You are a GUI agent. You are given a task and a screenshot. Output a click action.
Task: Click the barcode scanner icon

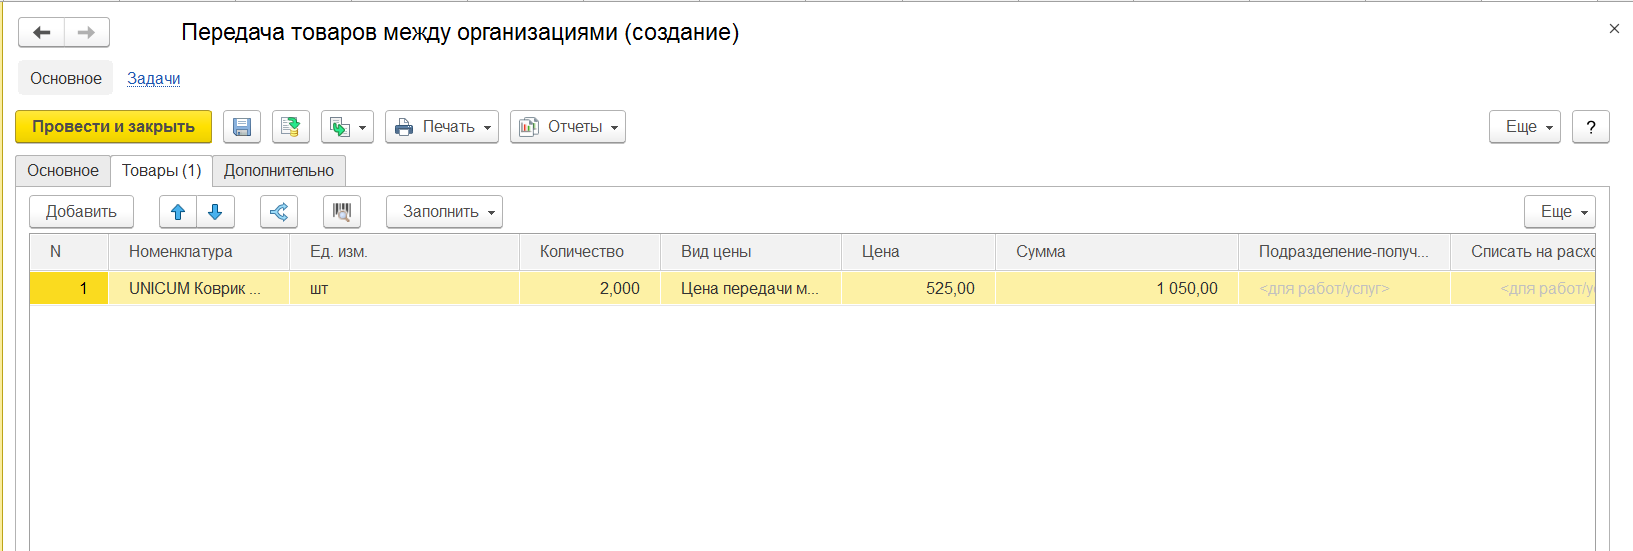click(342, 212)
